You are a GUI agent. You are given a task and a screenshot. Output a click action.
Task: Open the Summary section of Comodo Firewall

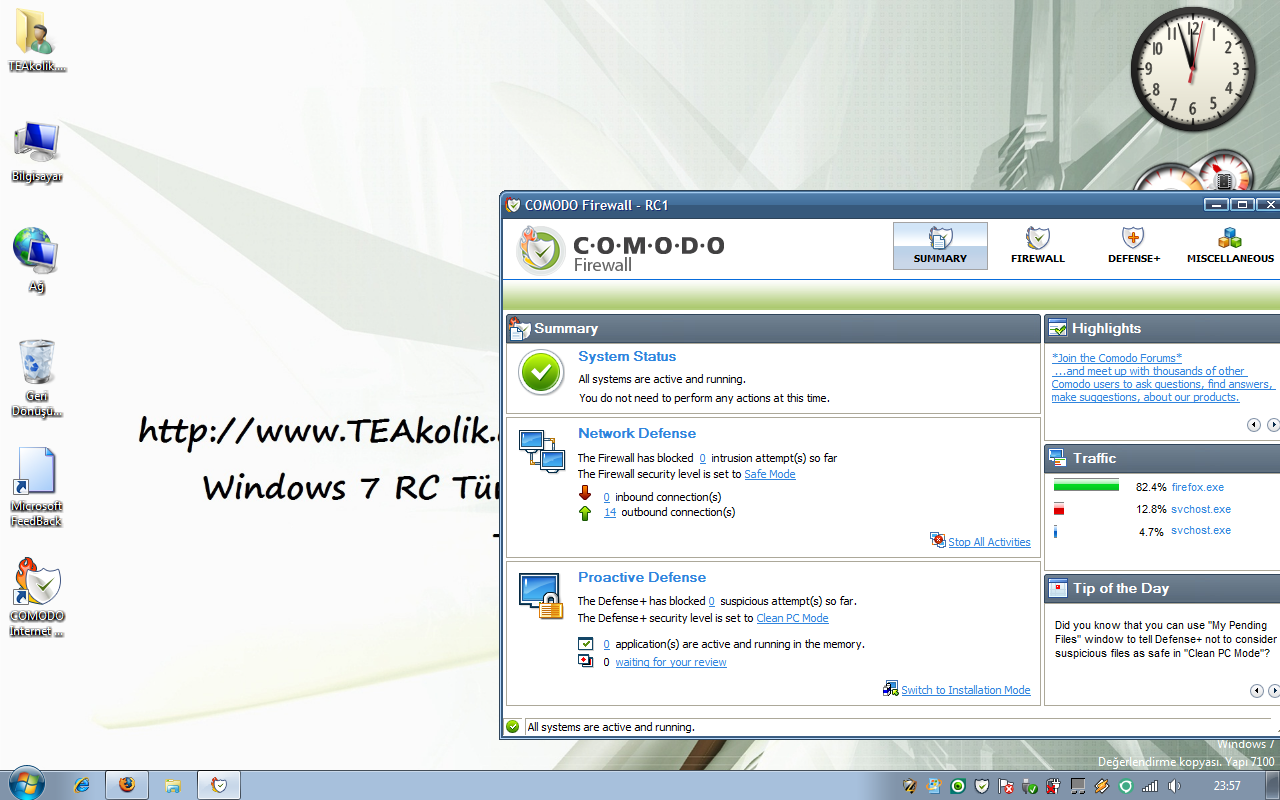point(940,246)
